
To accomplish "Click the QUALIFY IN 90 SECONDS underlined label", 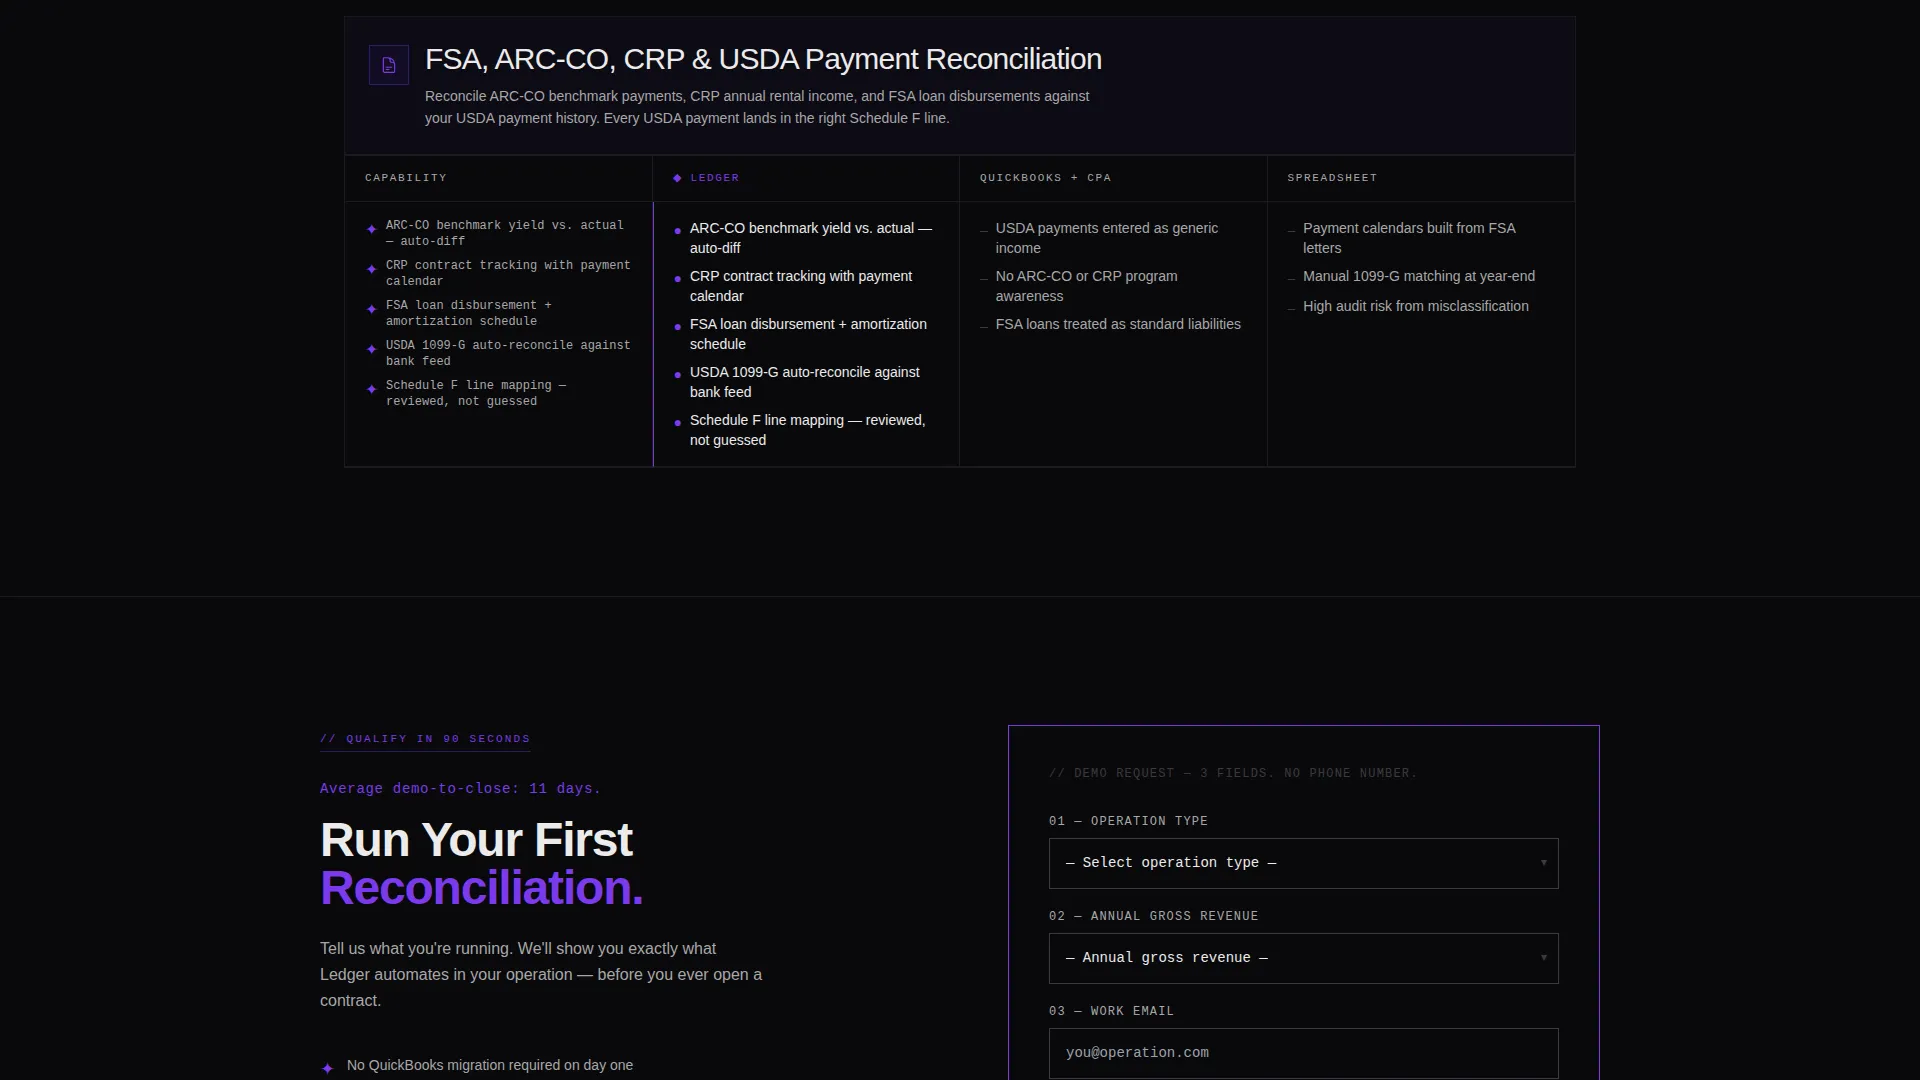I will click(425, 739).
